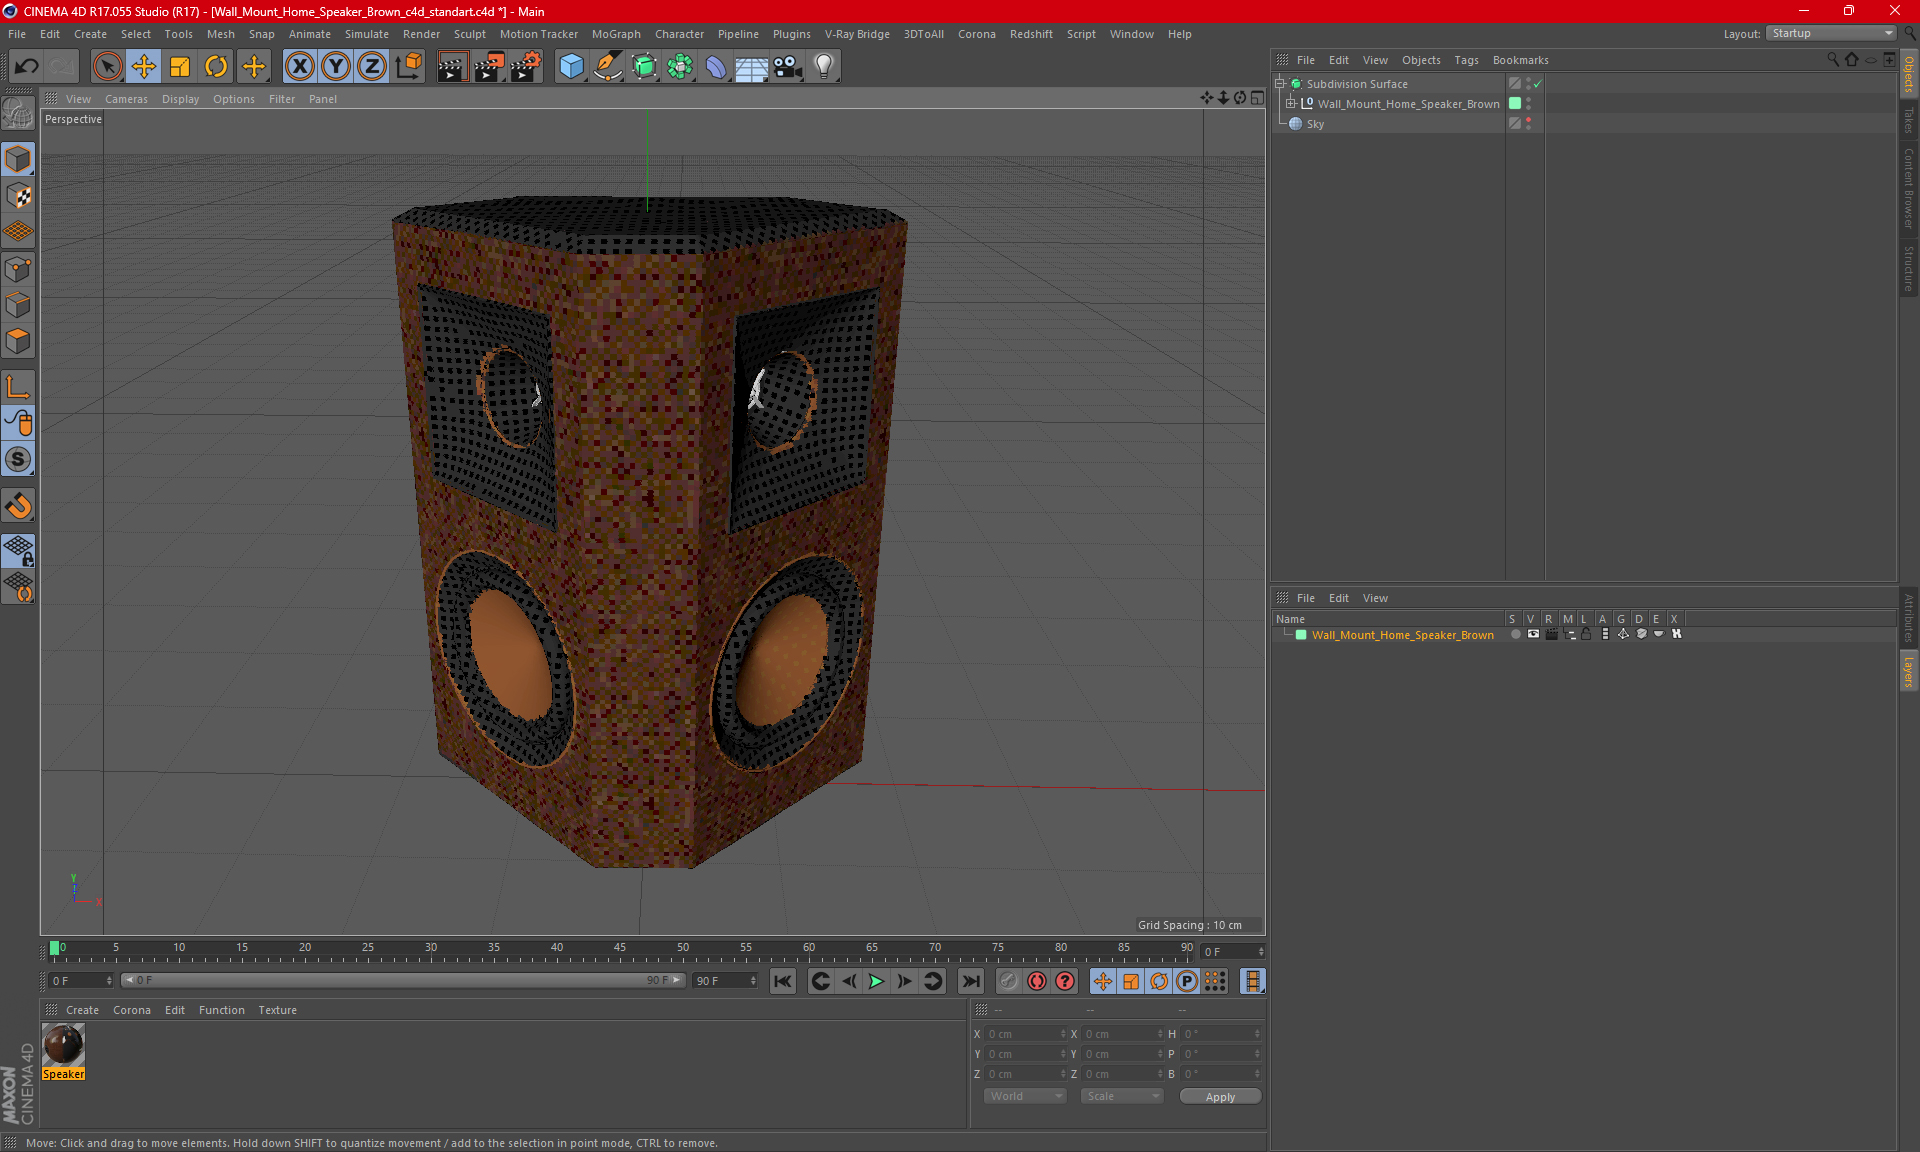This screenshot has height=1152, width=1920.
Task: Open the Bend deformer objects
Action: point(716,67)
